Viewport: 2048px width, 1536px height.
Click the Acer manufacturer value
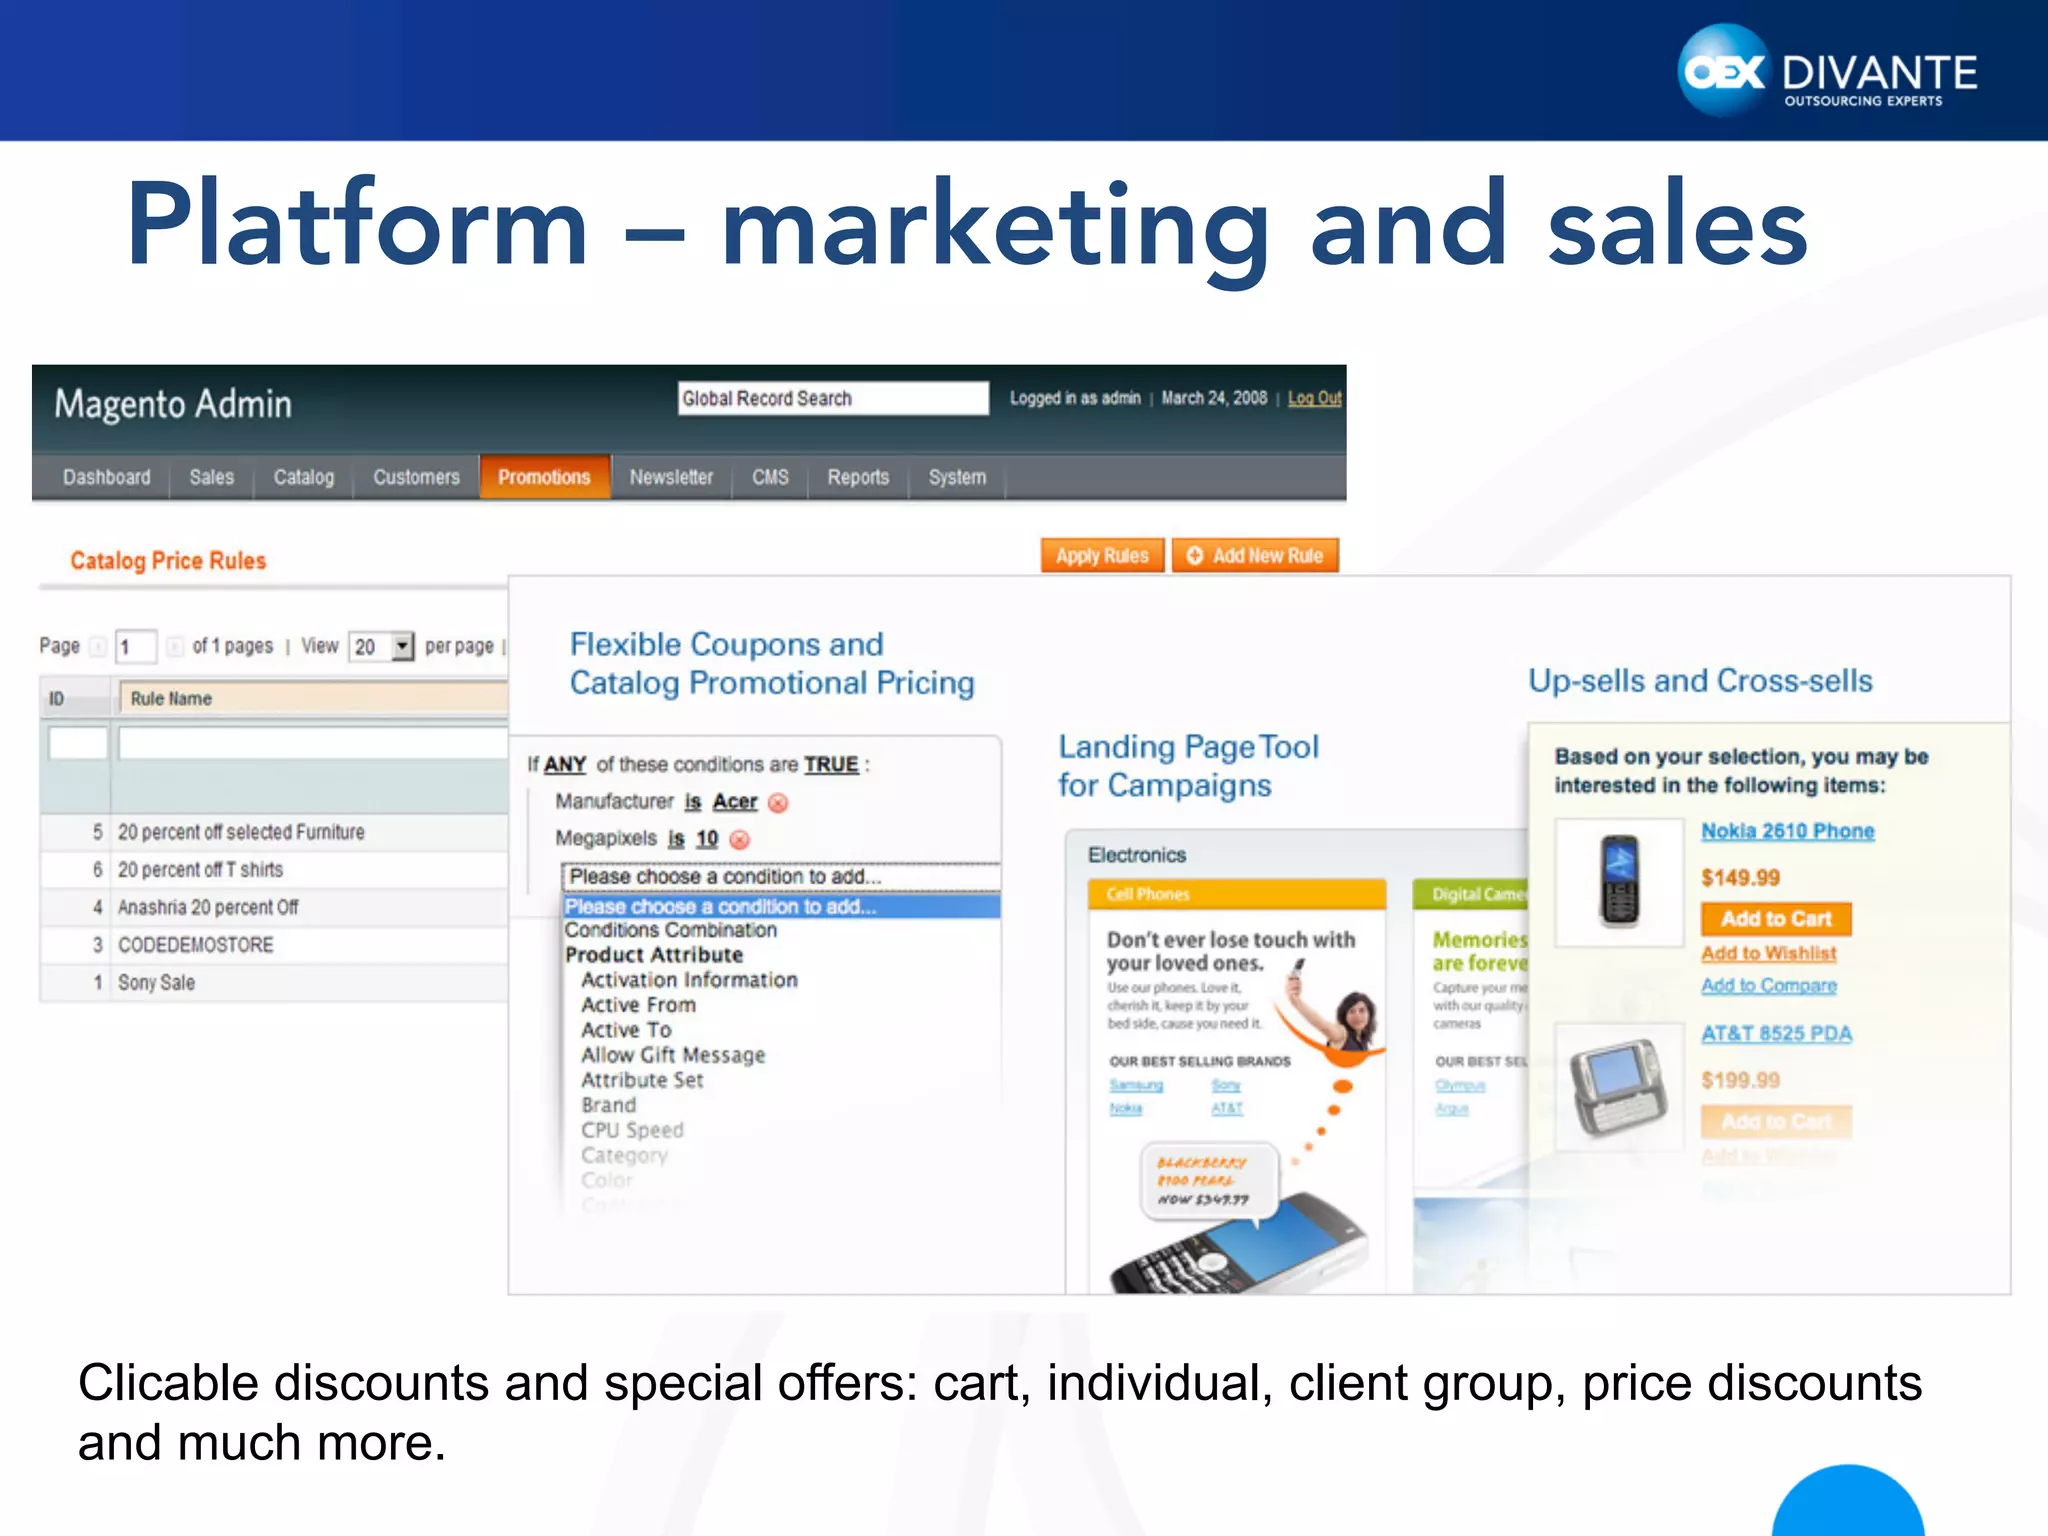[735, 802]
